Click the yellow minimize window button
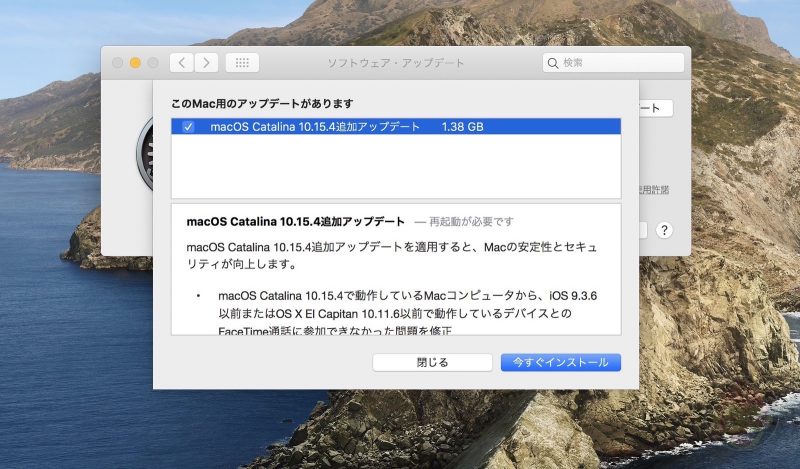This screenshot has width=800, height=469. (x=135, y=63)
